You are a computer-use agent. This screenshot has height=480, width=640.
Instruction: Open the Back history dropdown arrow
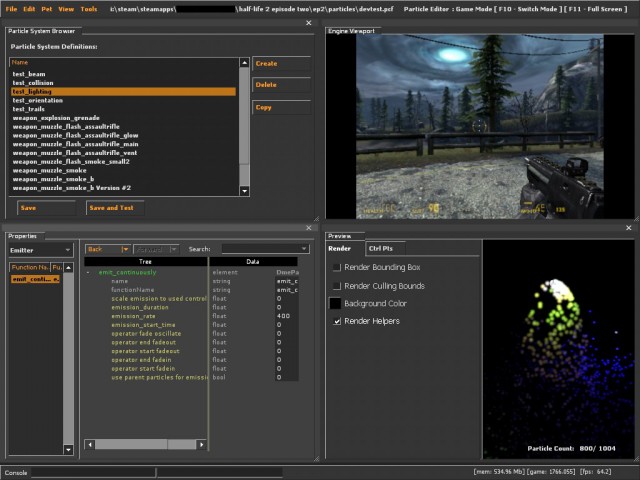point(125,249)
